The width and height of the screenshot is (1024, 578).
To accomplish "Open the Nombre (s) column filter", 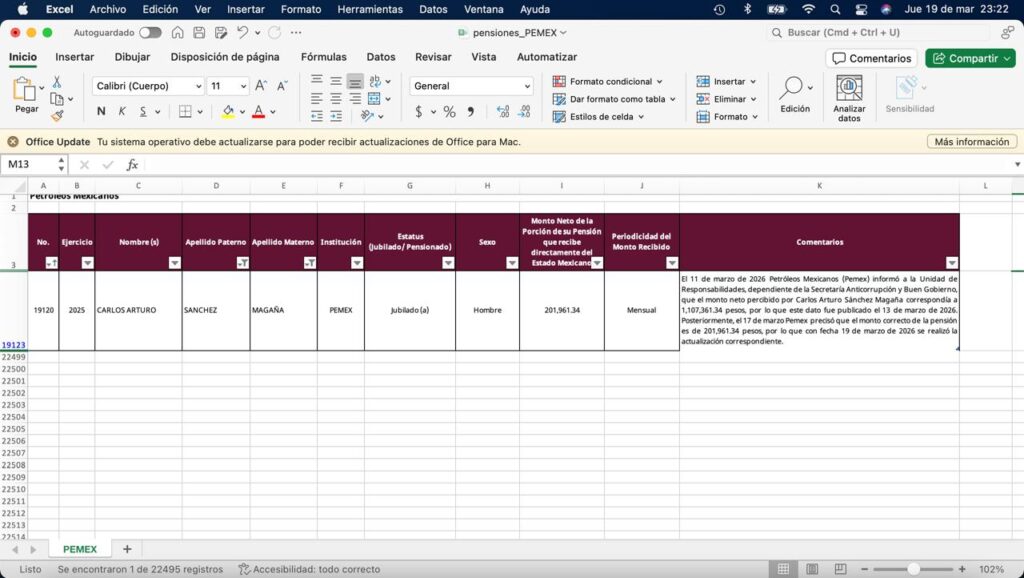I will pos(175,263).
